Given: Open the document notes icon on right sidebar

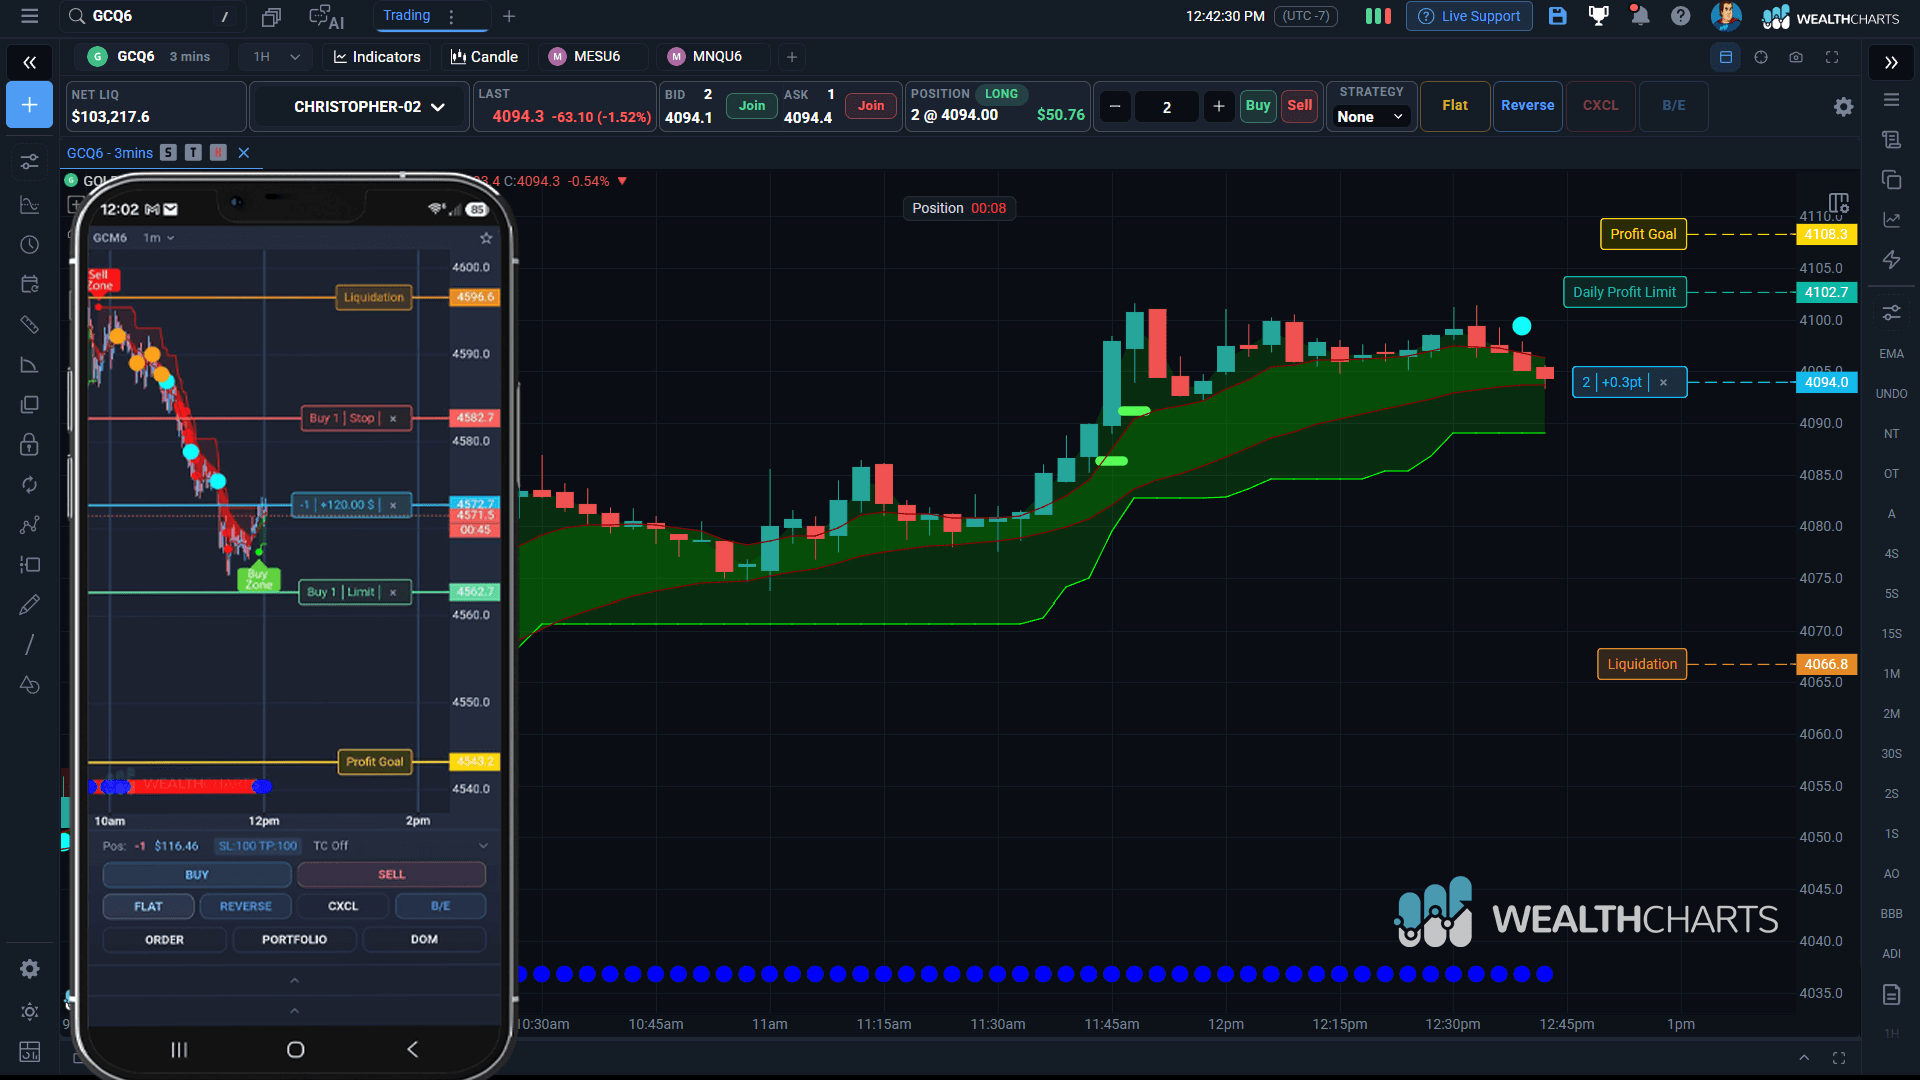Looking at the screenshot, I should coord(1891,994).
